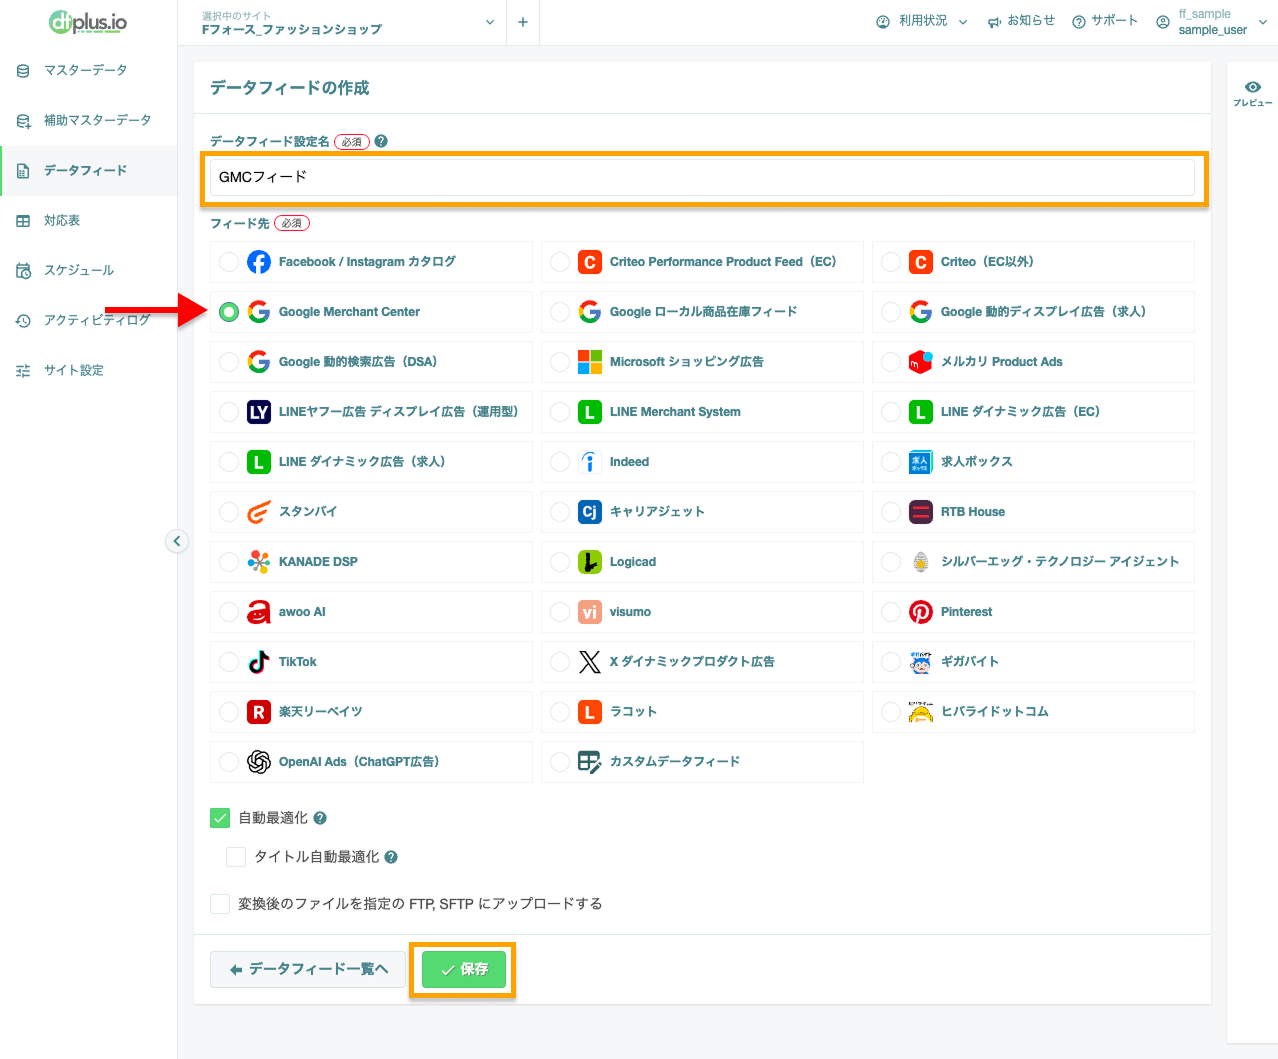Click the help icon next to 自動最適化
This screenshot has width=1278, height=1059.
click(320, 818)
